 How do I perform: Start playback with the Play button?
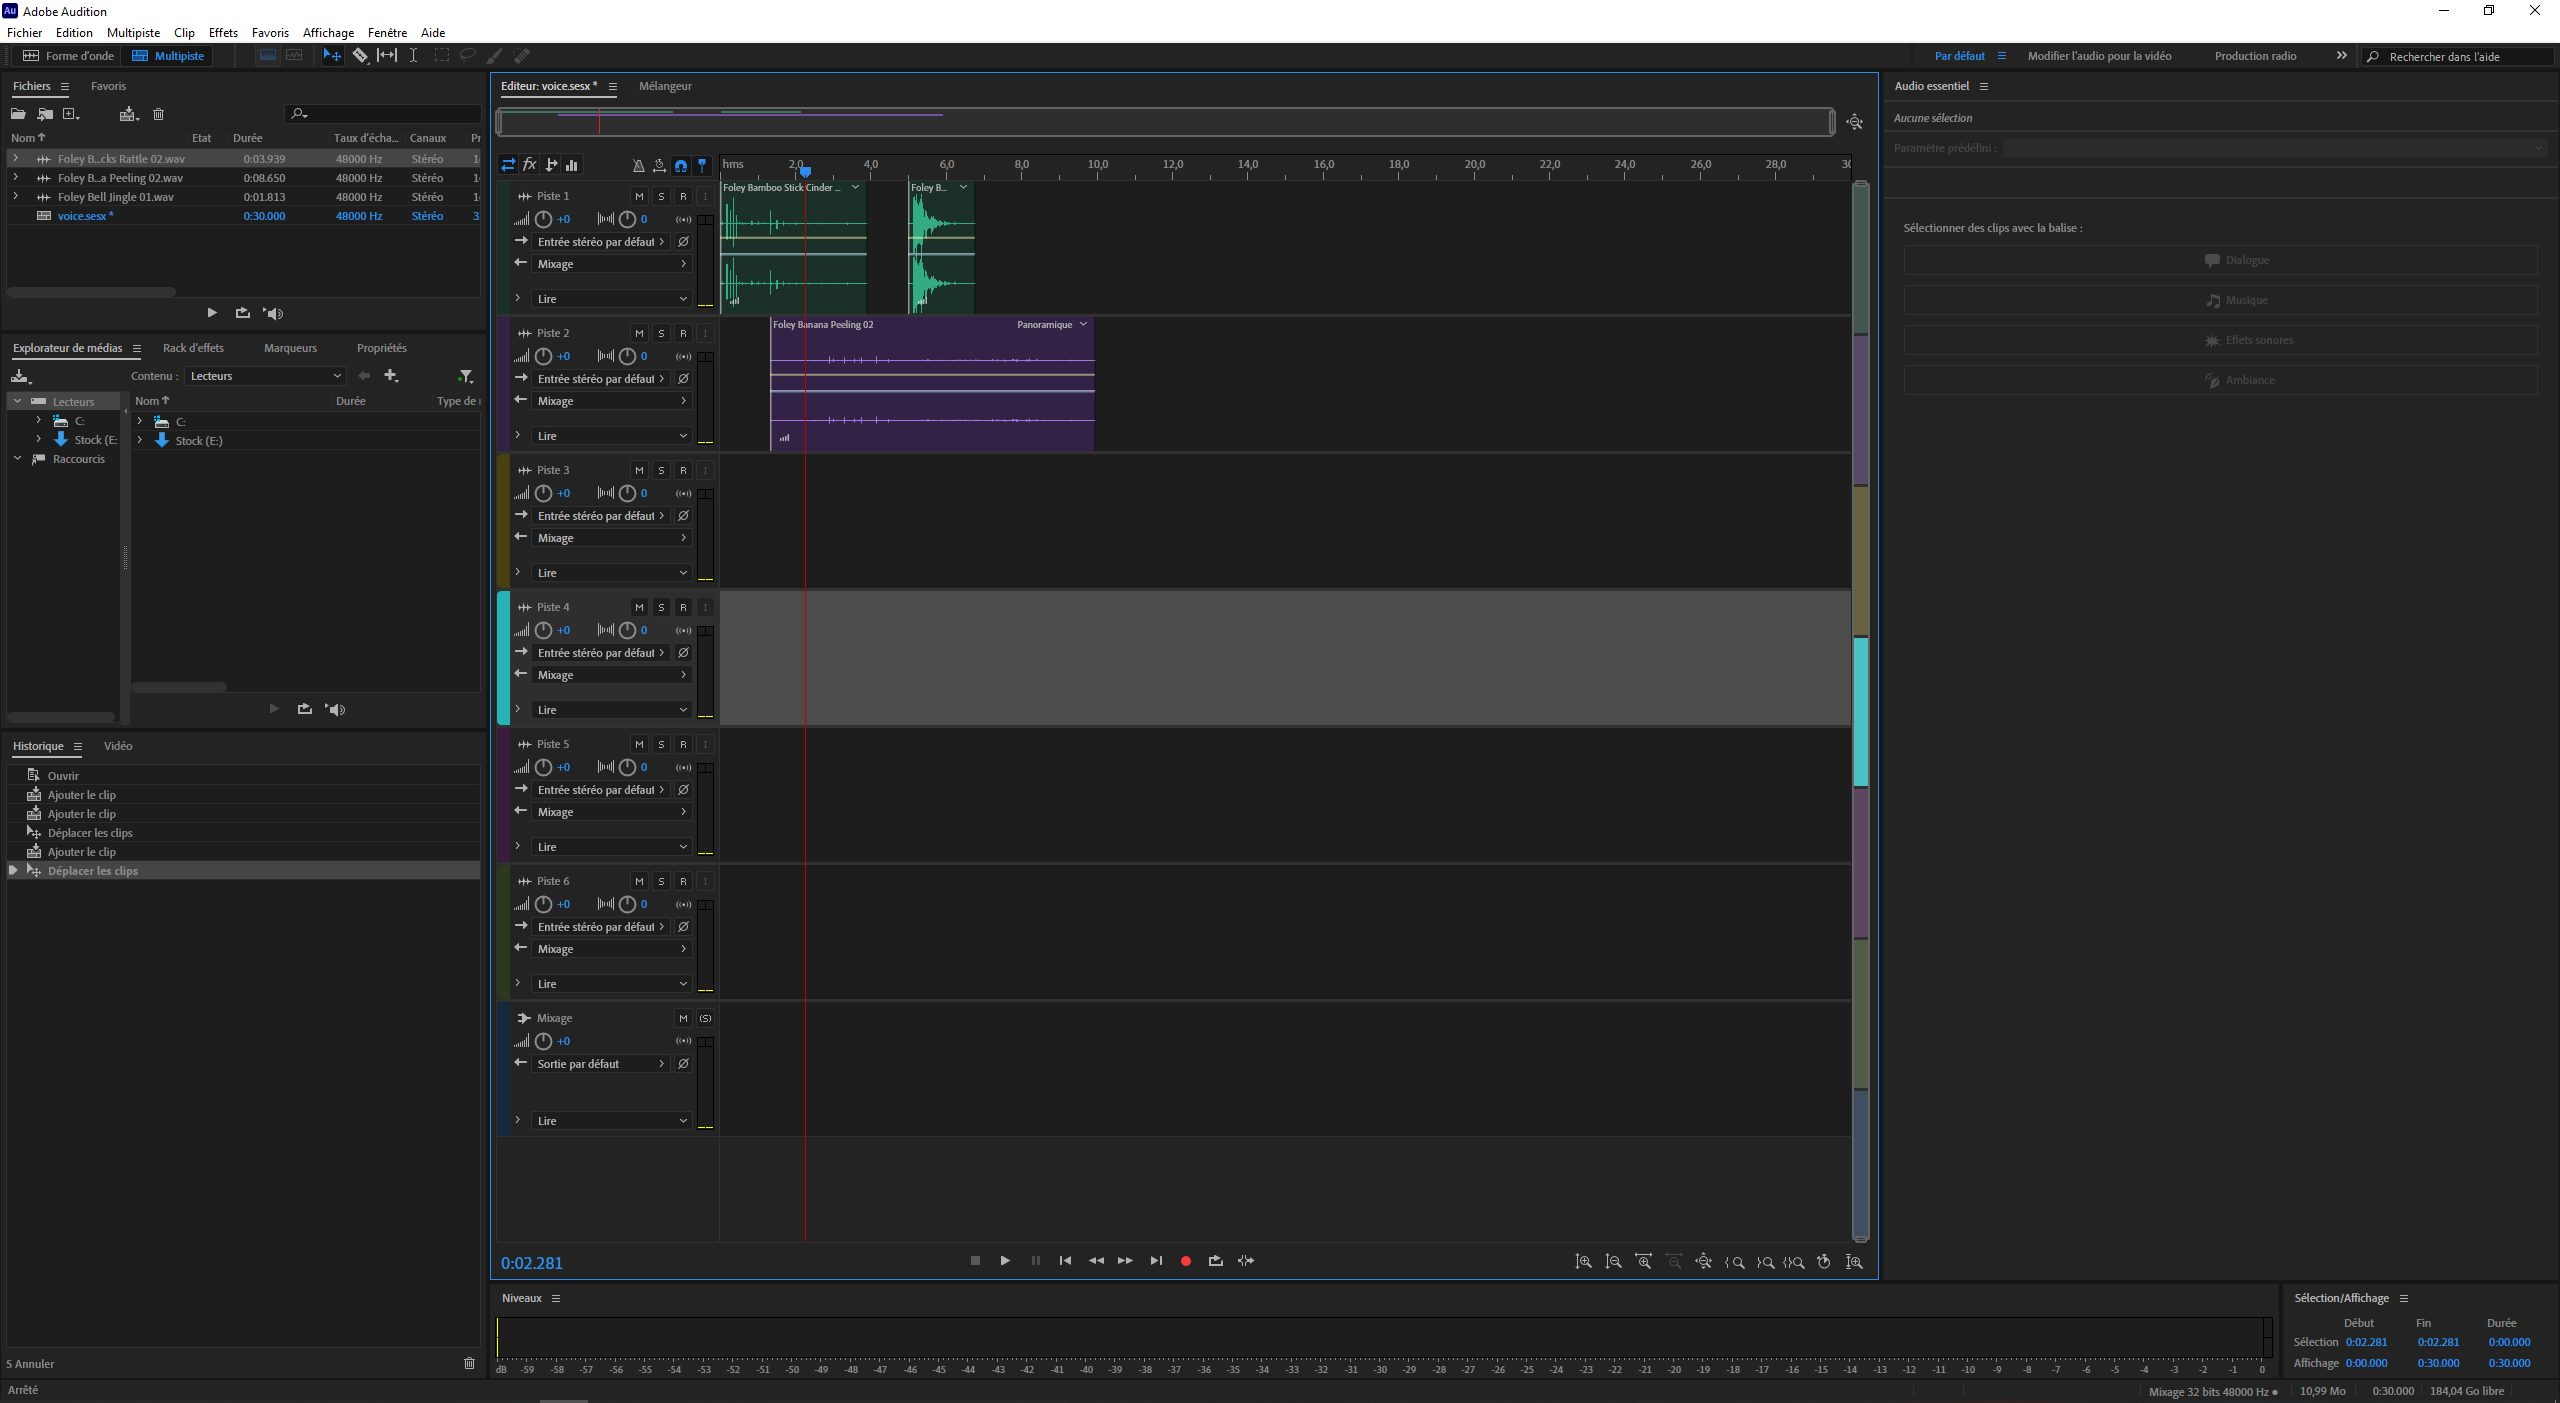(x=1005, y=1261)
